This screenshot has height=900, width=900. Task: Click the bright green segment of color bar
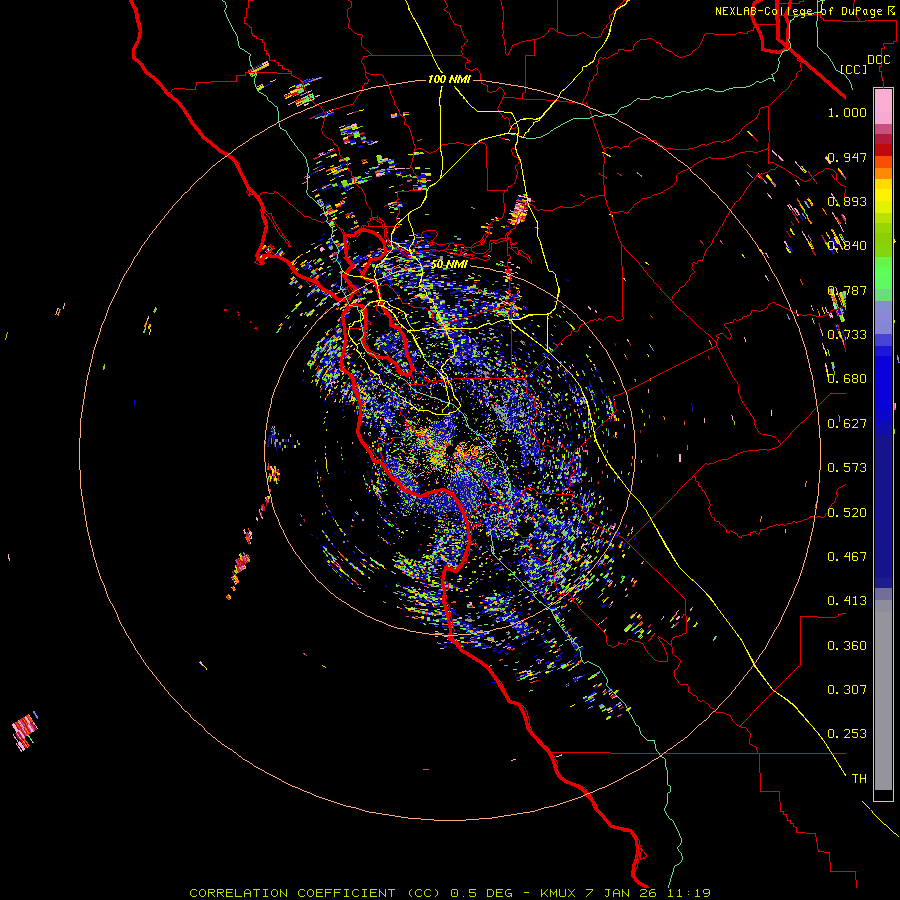point(883,273)
